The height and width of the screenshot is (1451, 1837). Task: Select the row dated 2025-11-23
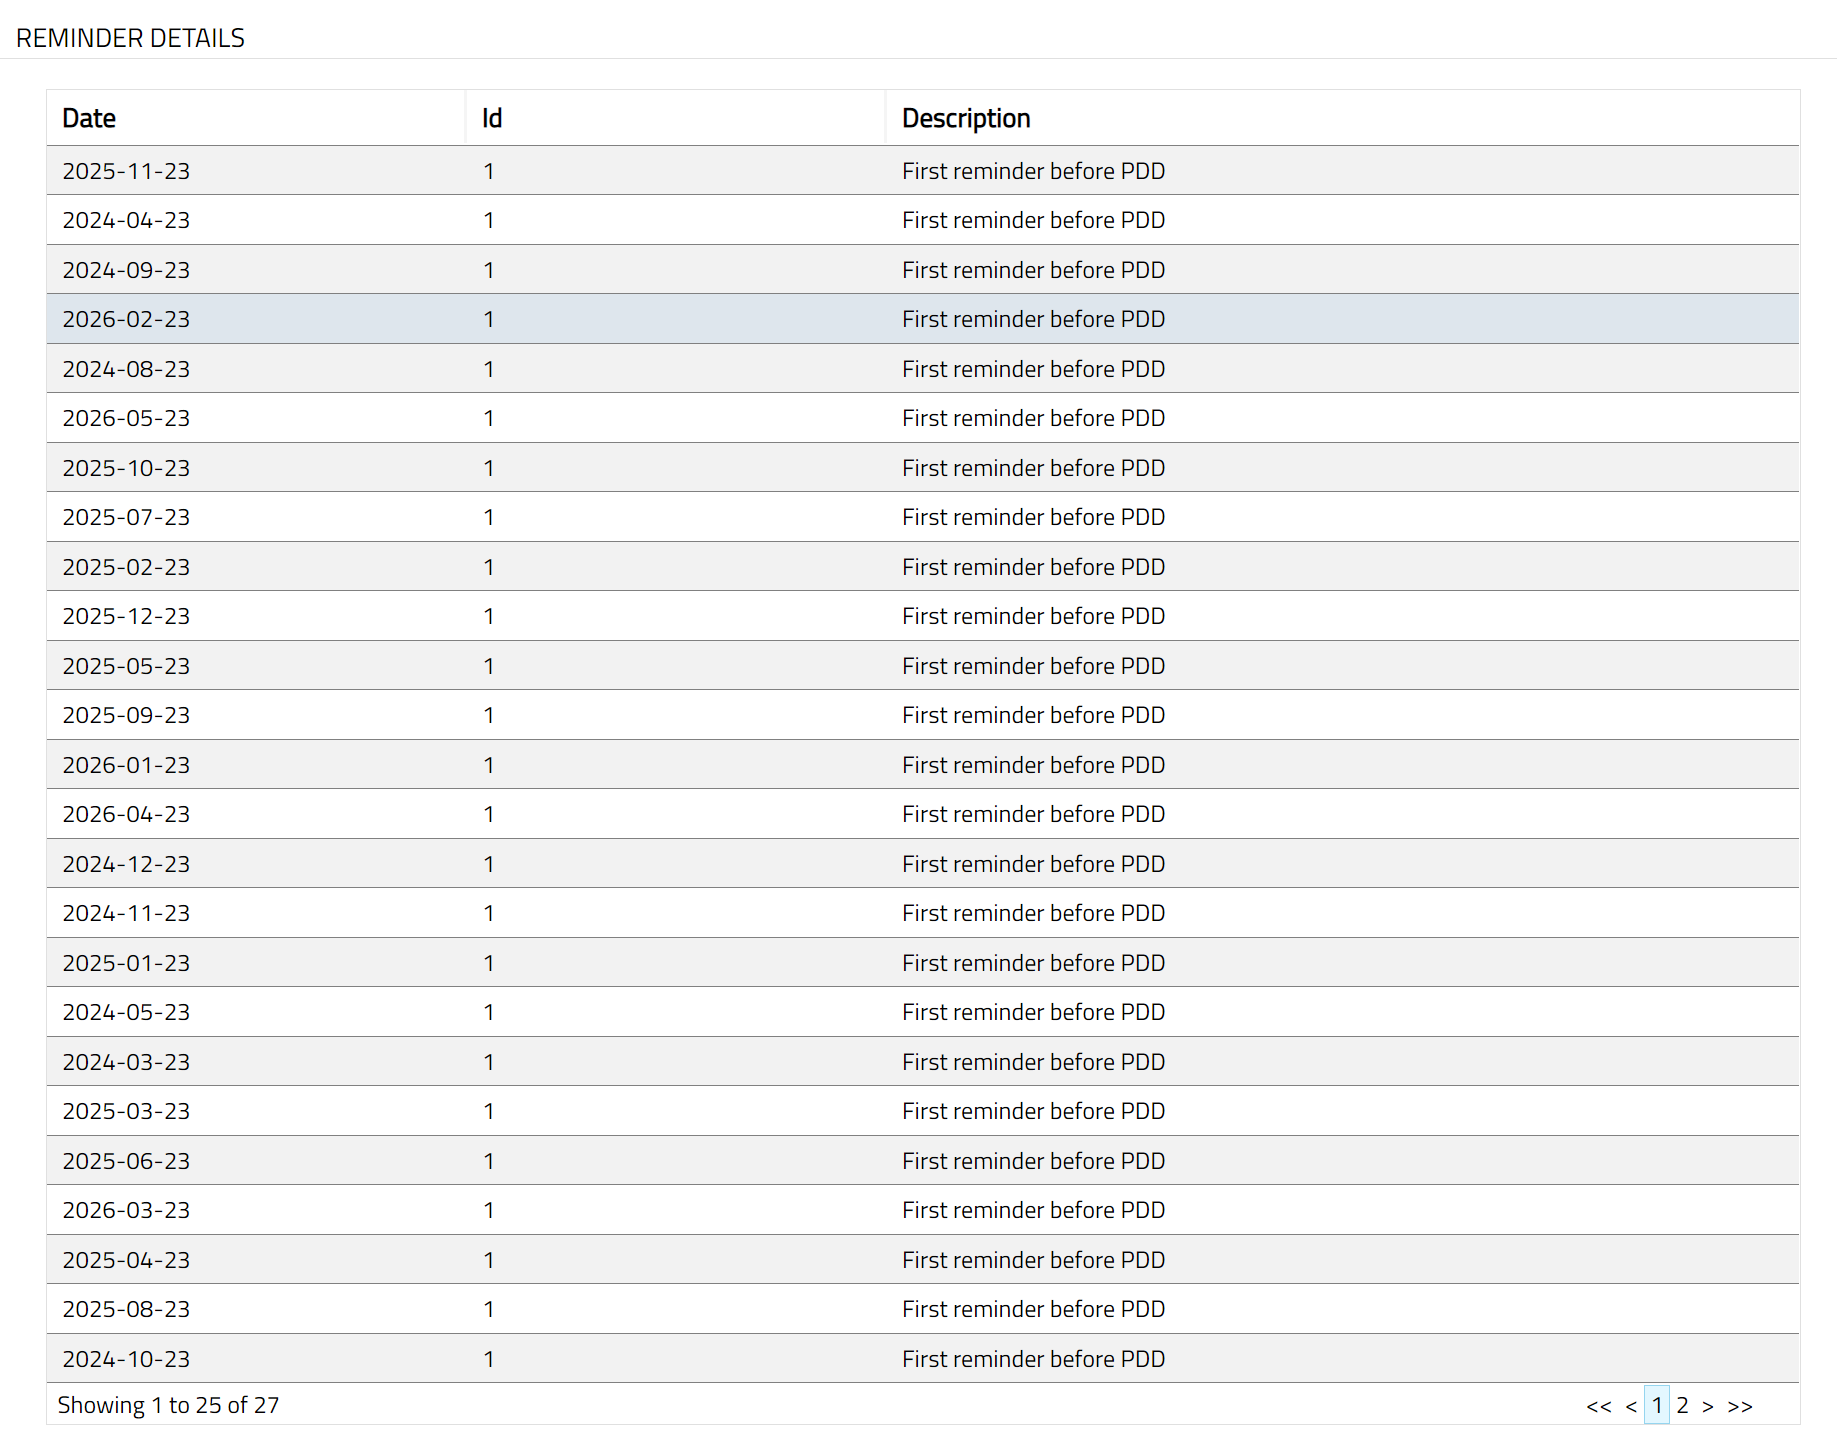pyautogui.click(x=126, y=171)
